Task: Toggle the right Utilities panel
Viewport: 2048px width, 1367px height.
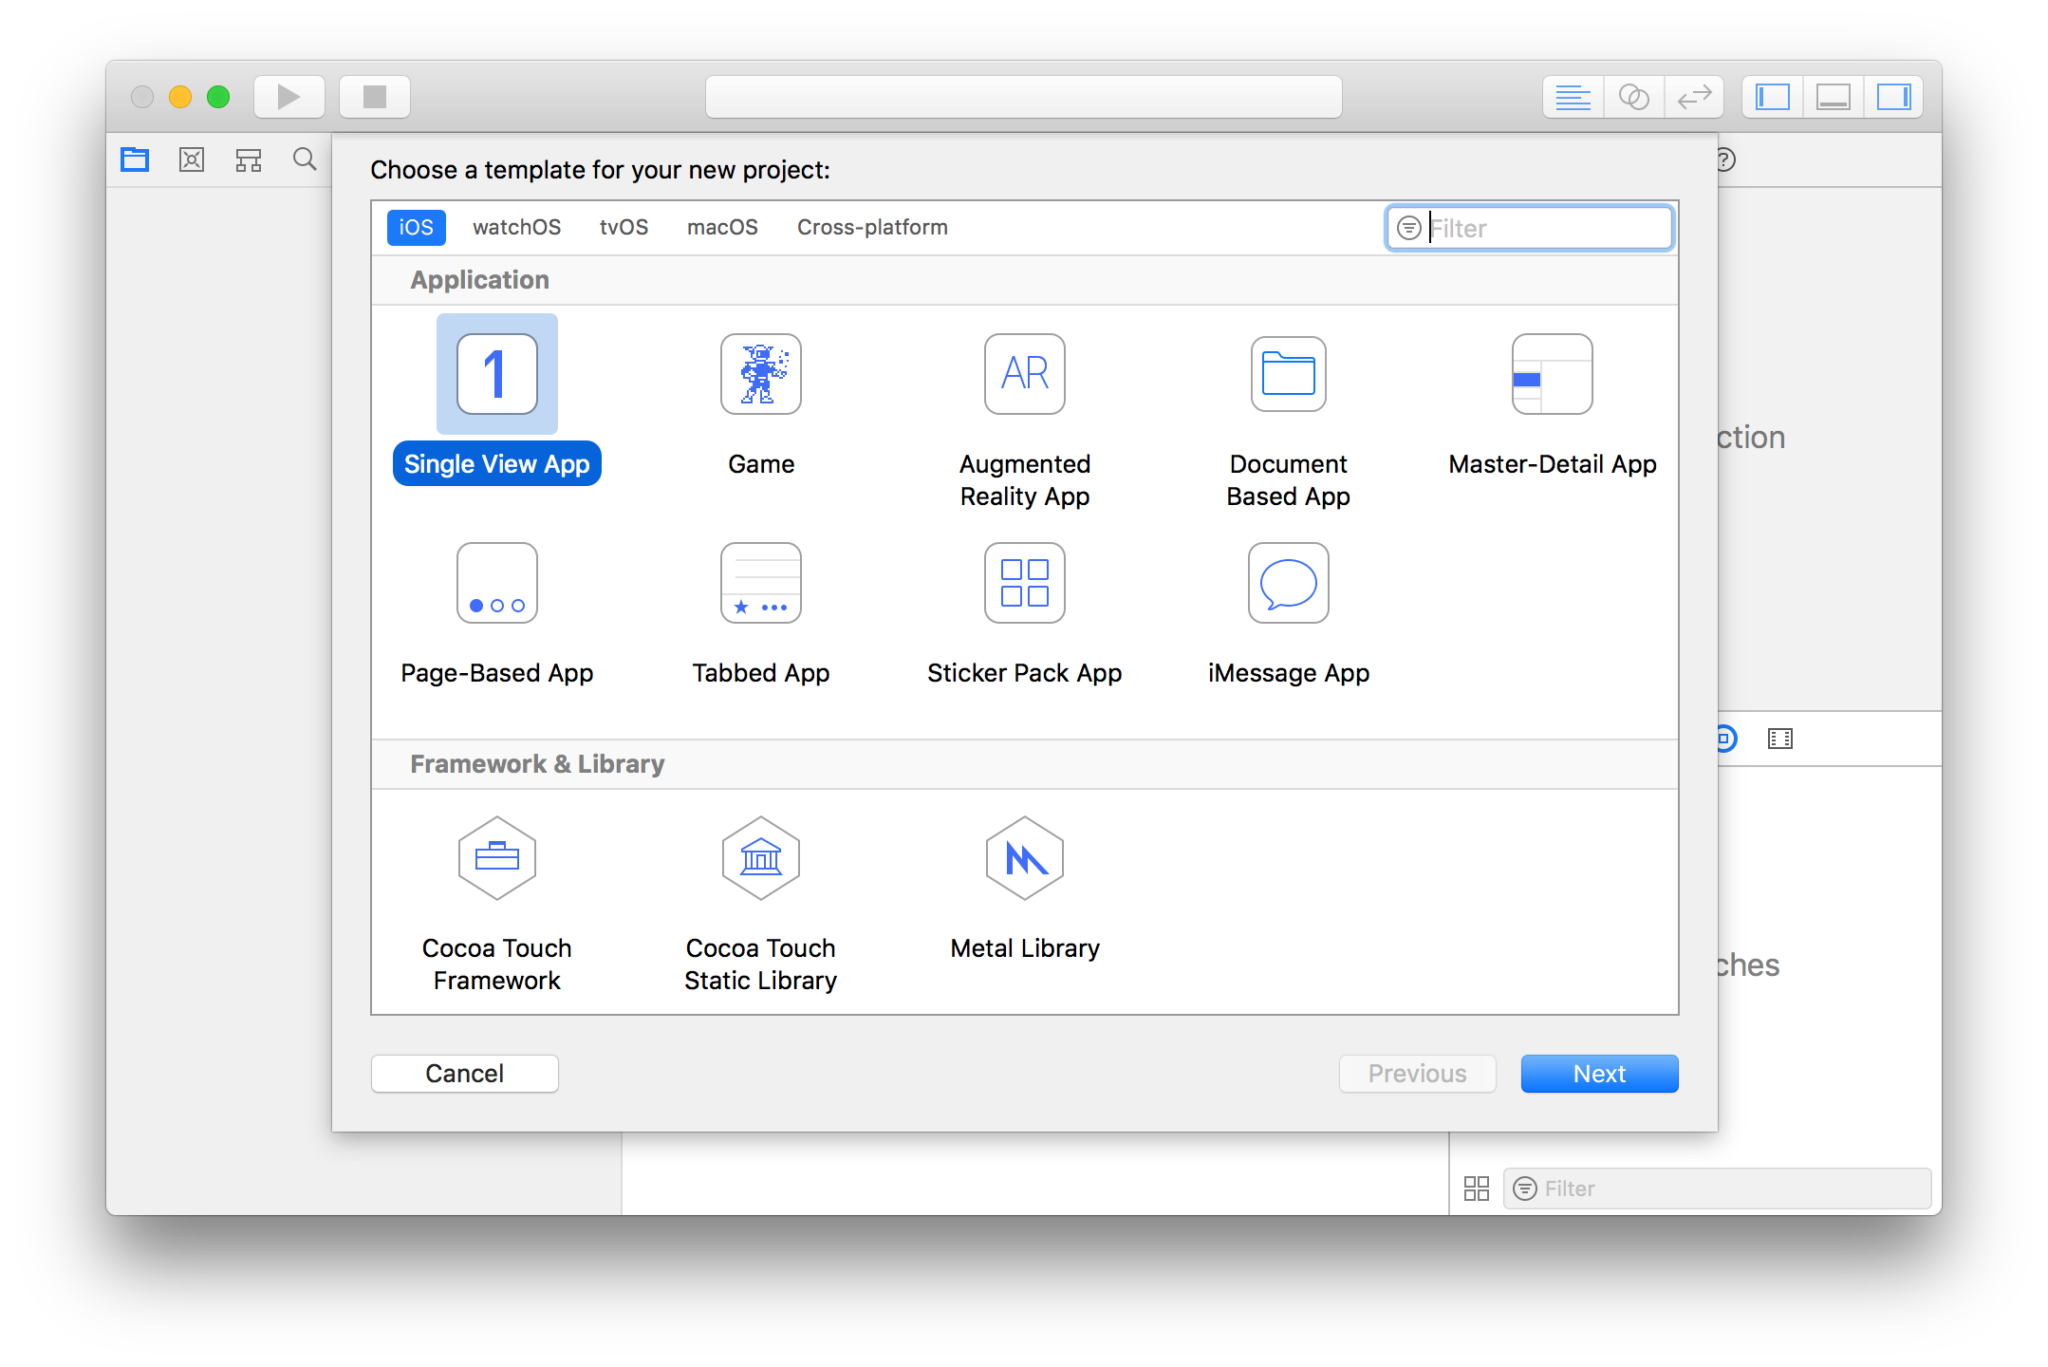Action: coord(1894,96)
